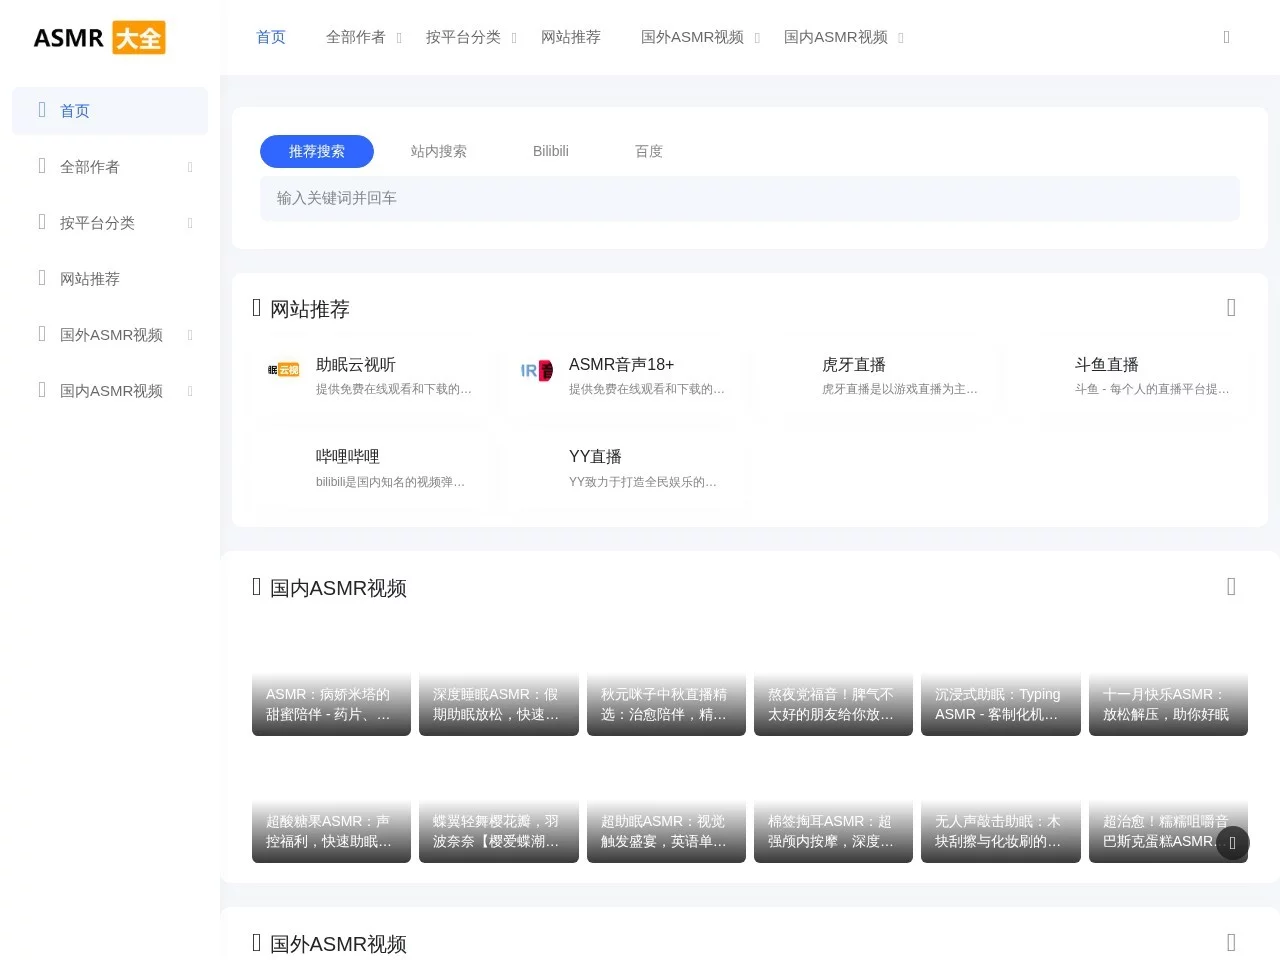Click the icon beside 网站推荐 in the sidebar

pos(42,278)
